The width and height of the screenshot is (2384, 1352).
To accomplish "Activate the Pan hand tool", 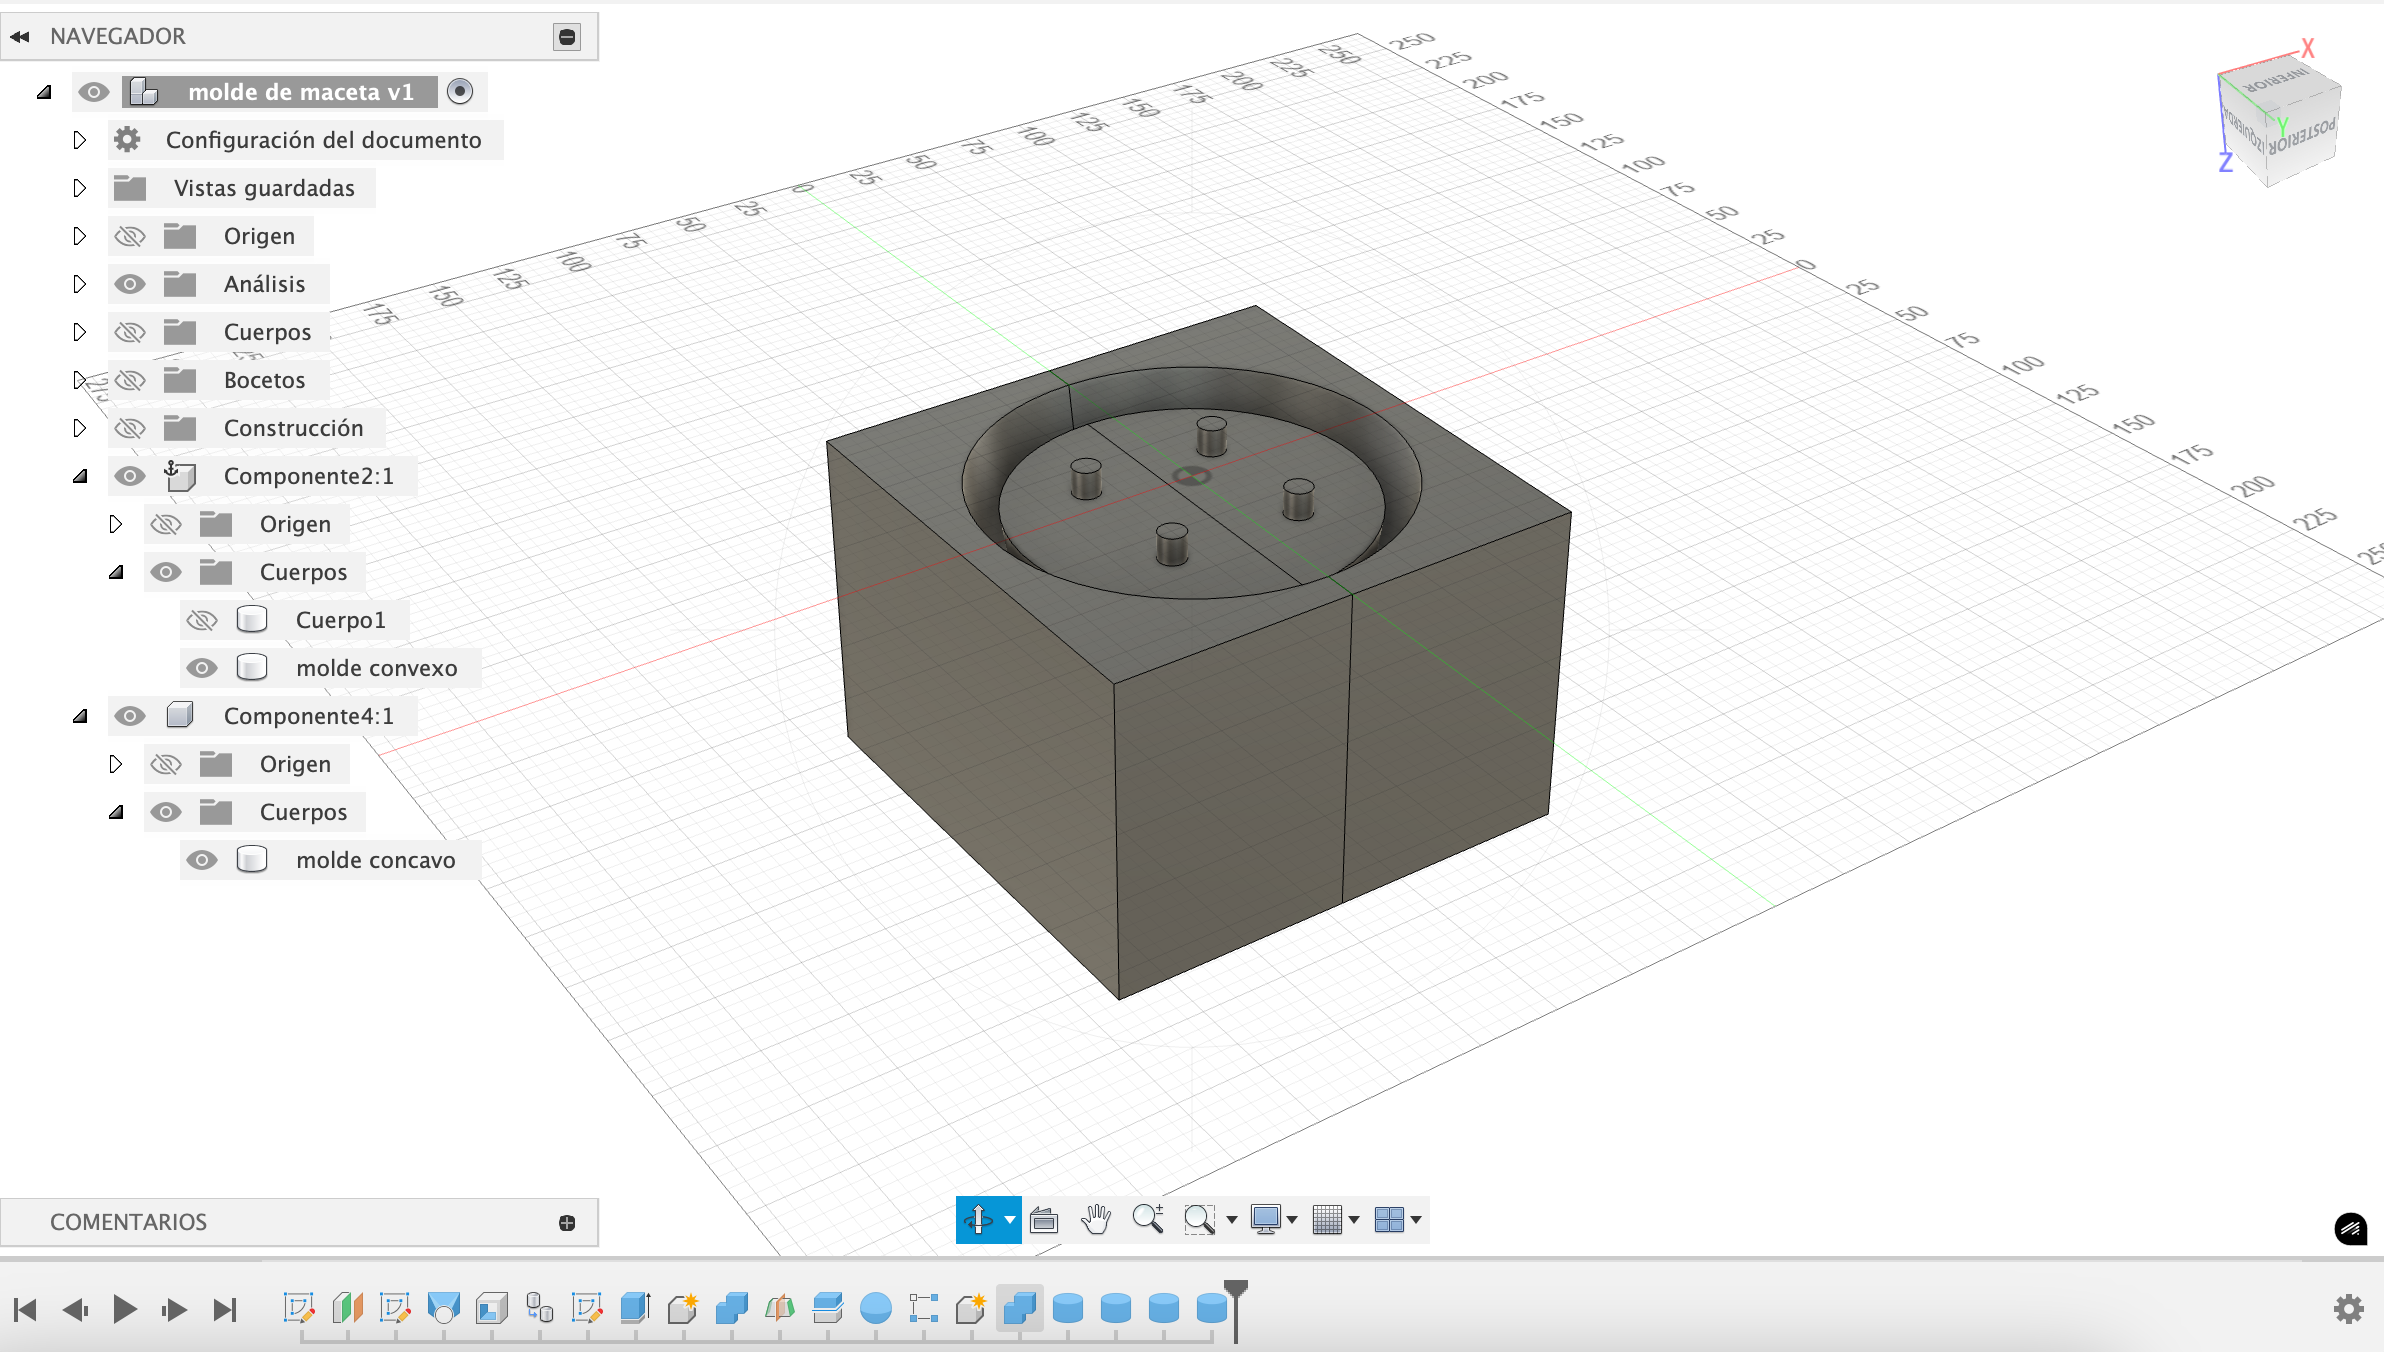I will pos(1096,1220).
